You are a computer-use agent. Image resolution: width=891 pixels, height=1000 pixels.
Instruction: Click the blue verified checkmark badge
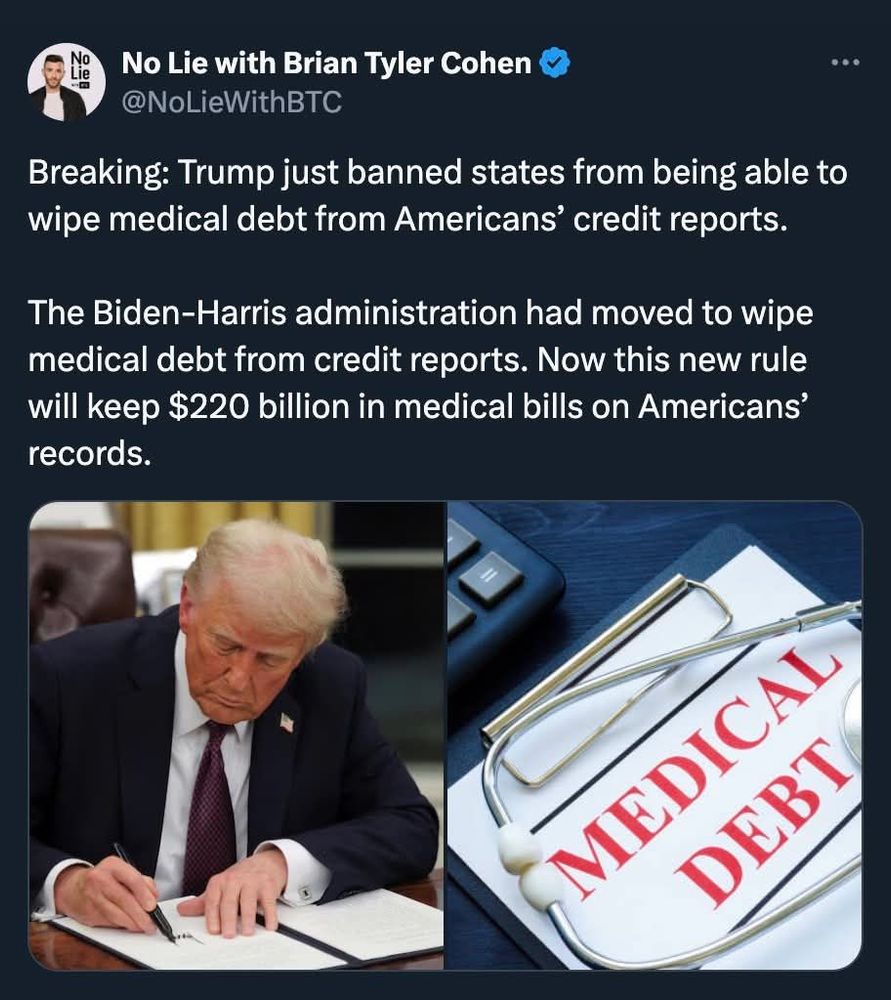(x=555, y=62)
